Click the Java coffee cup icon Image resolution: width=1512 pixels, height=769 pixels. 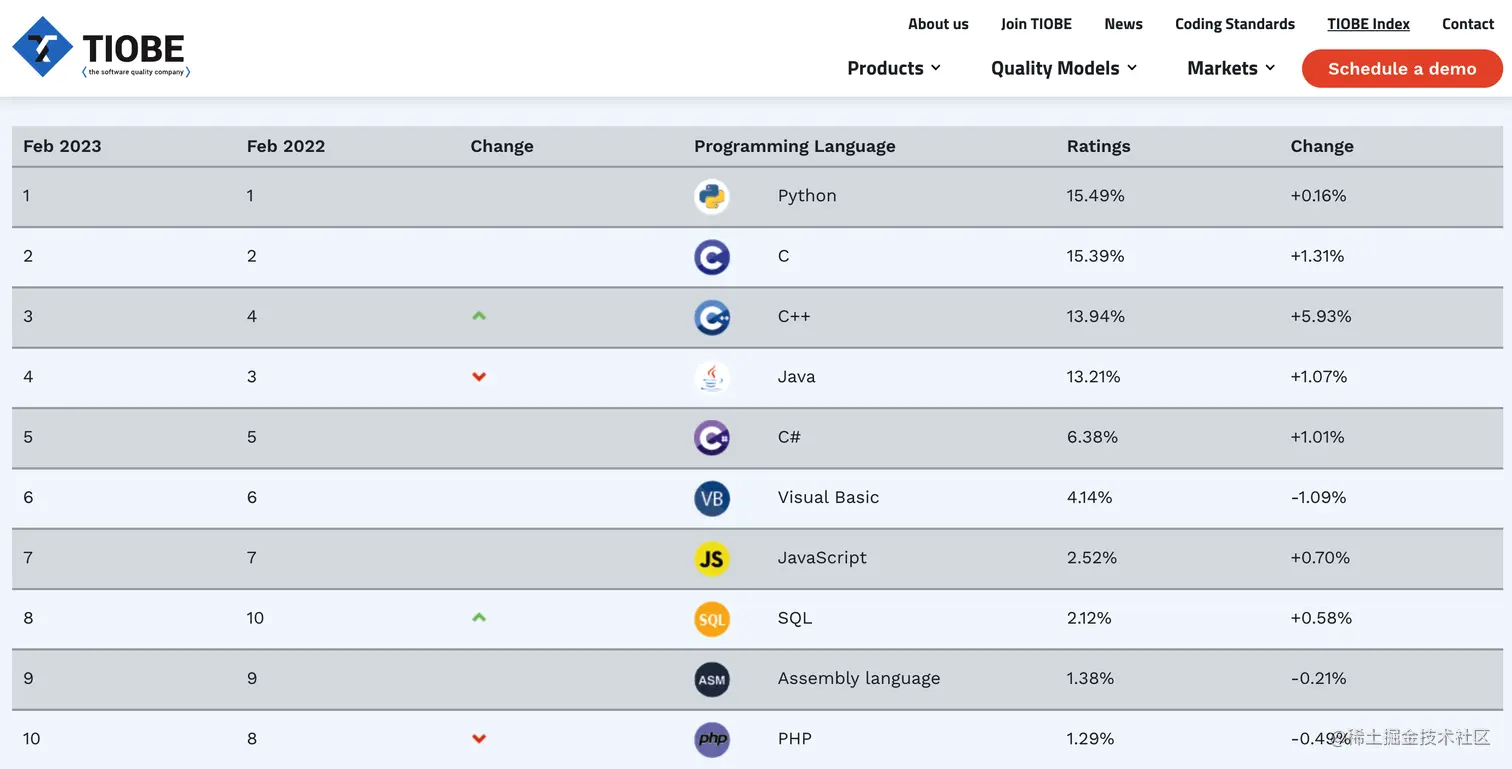coord(712,377)
